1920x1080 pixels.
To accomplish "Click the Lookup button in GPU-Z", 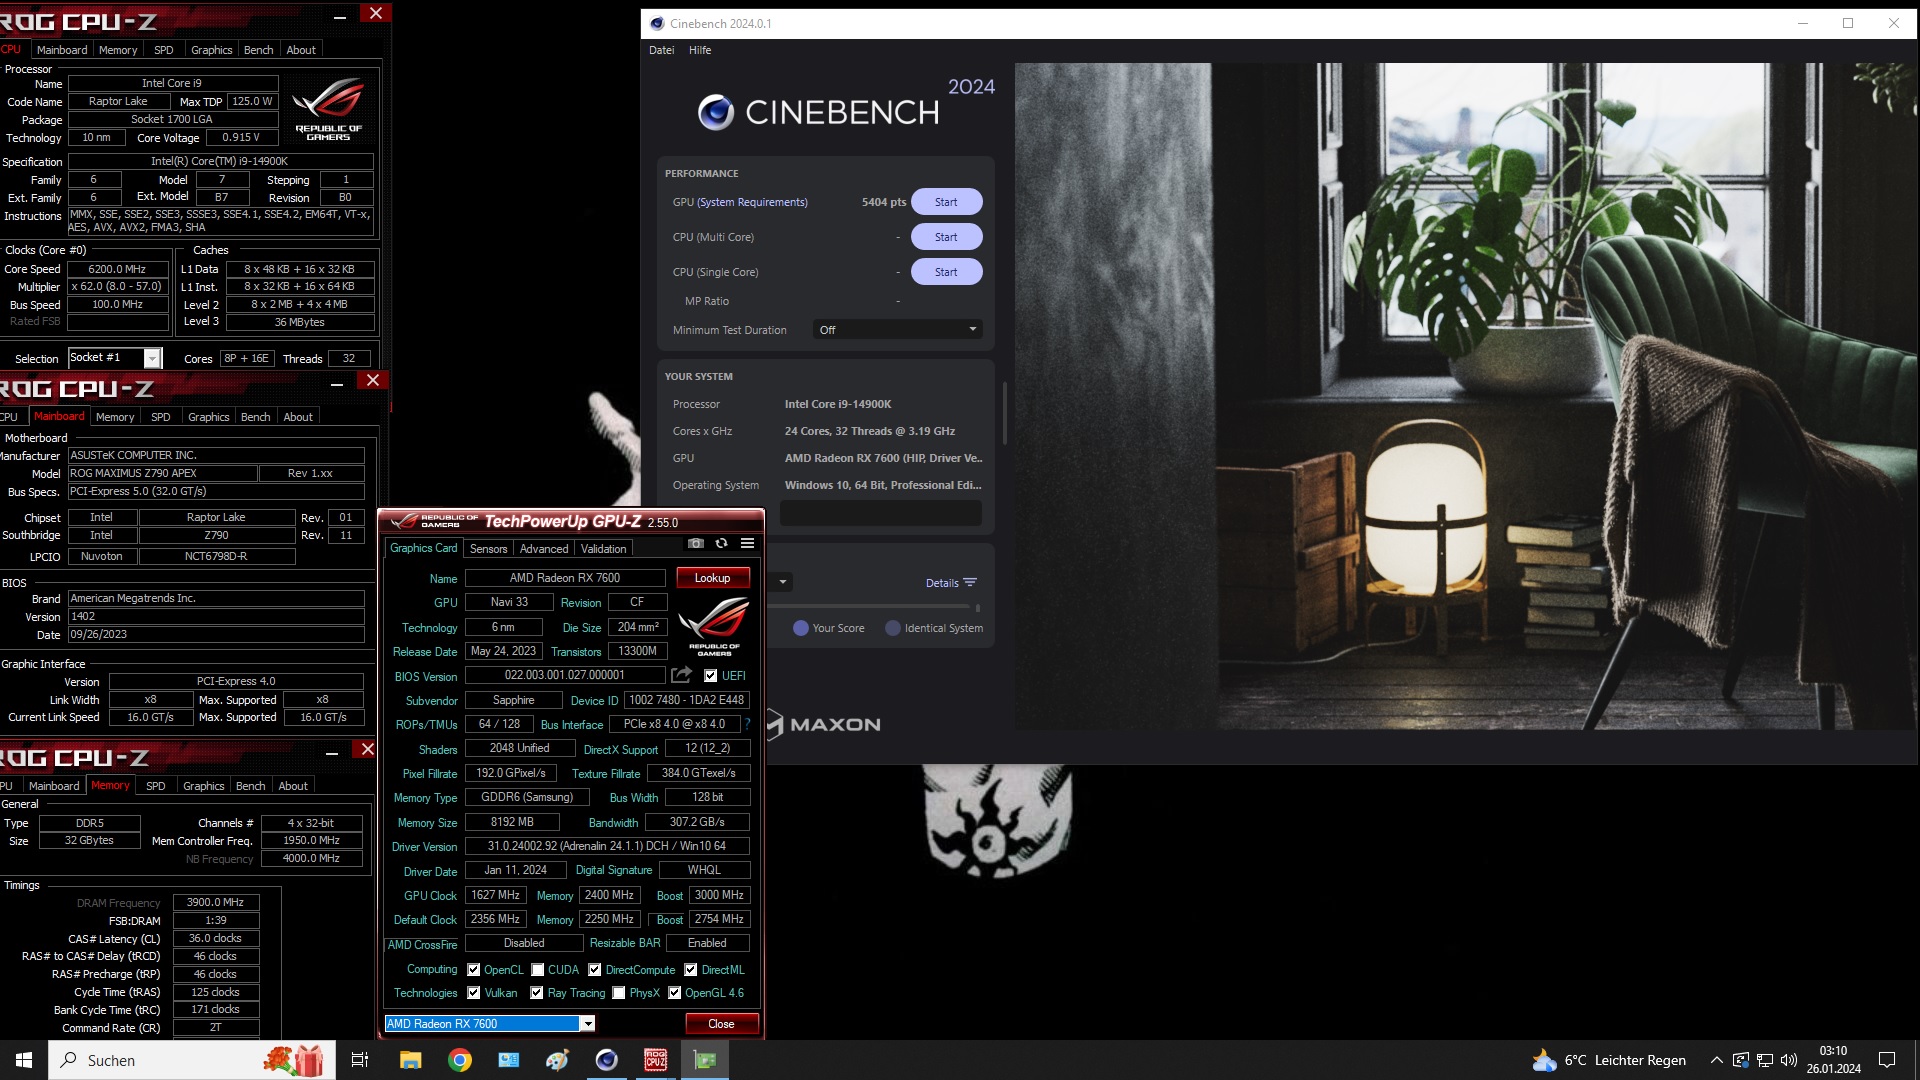I will click(713, 578).
